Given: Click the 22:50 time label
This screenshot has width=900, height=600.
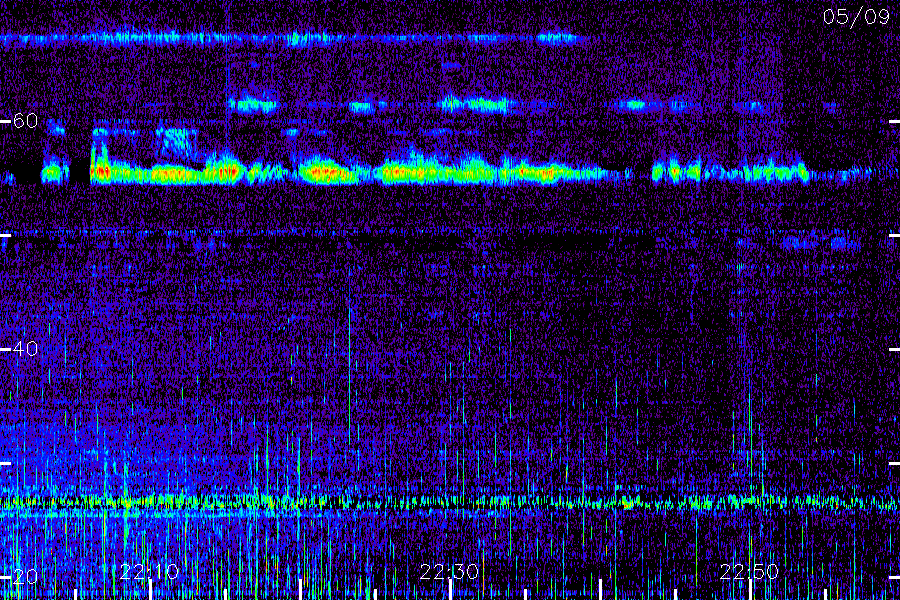Looking at the screenshot, I should pyautogui.click(x=749, y=571).
